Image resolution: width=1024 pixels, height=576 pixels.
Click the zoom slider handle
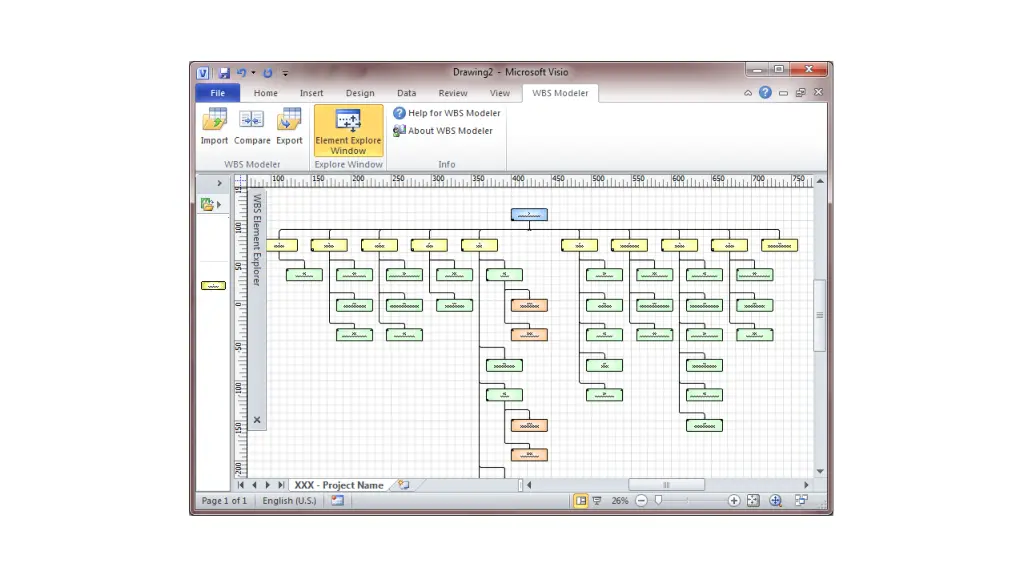[x=658, y=500]
